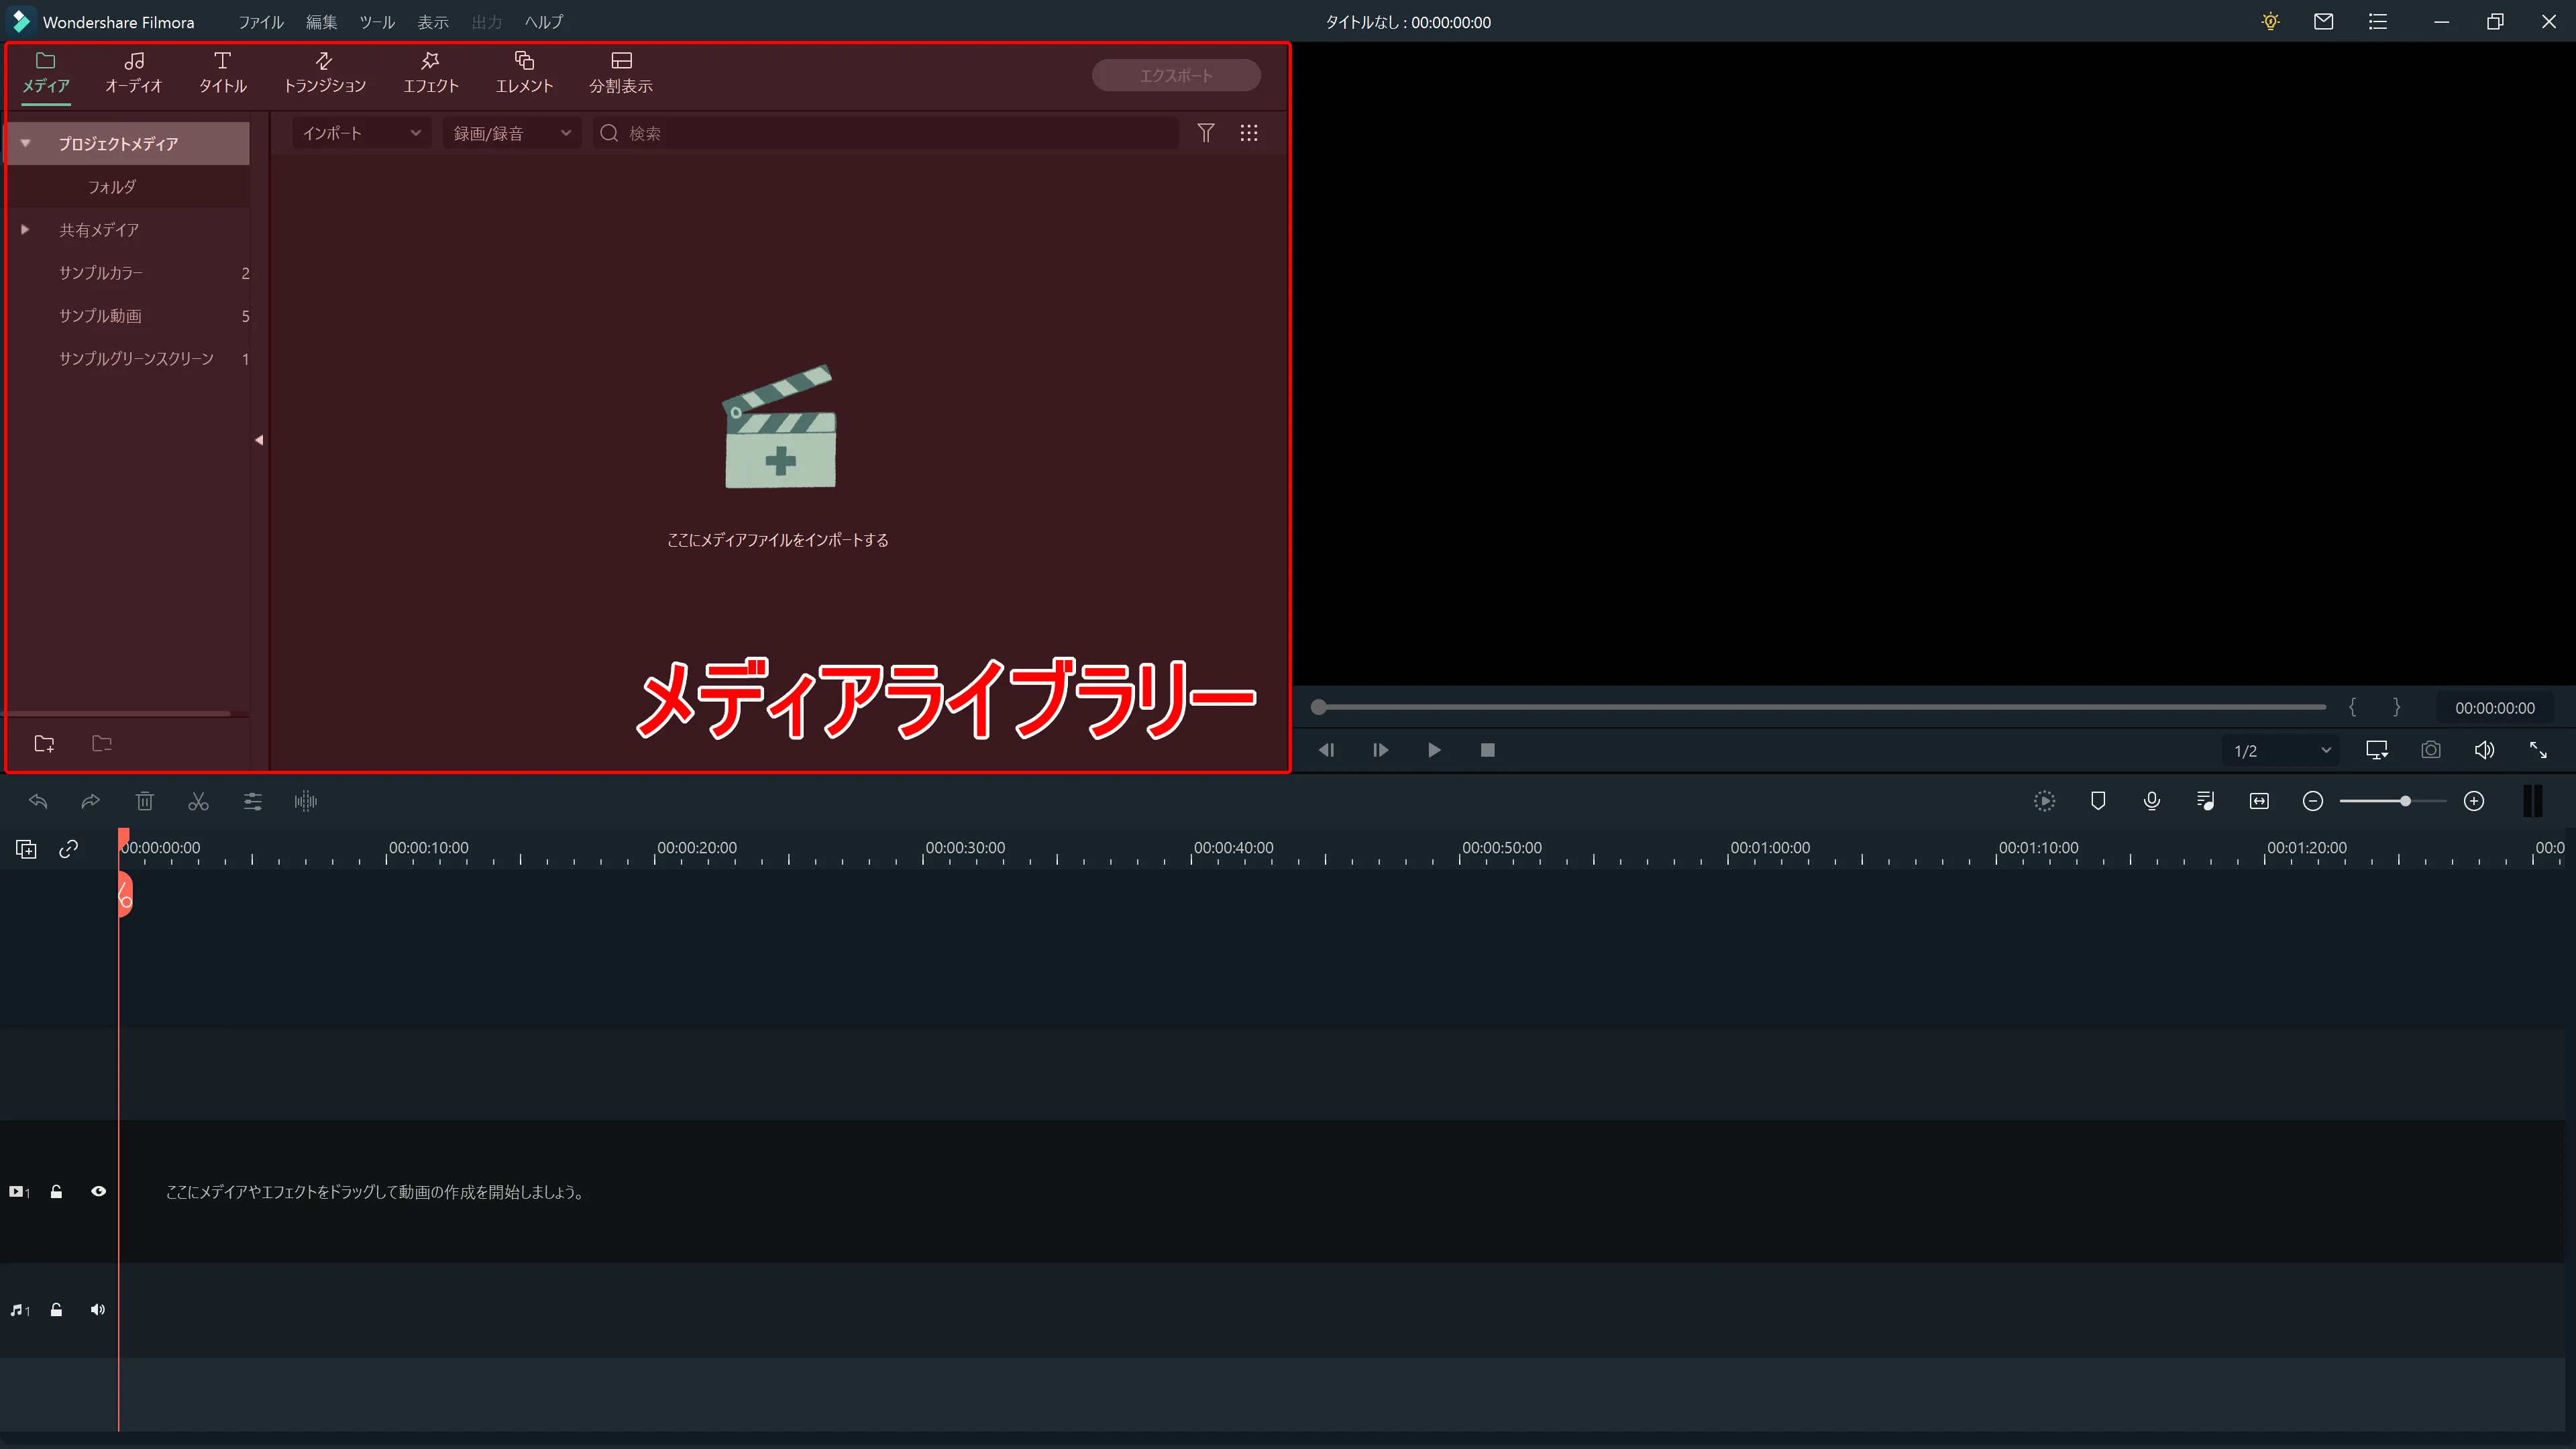Image resolution: width=2576 pixels, height=1449 pixels.
Task: Click the エクスポート button
Action: [1175, 76]
